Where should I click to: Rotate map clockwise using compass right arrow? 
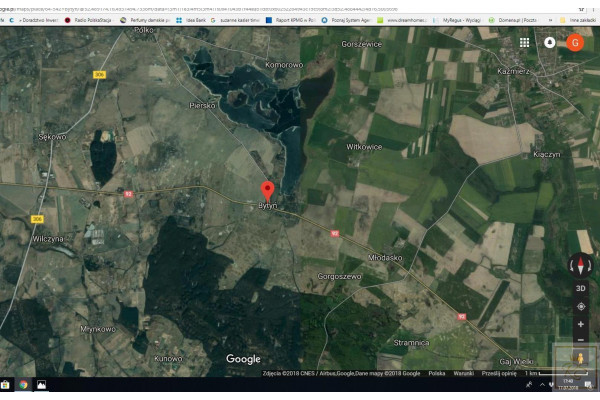pos(590,265)
